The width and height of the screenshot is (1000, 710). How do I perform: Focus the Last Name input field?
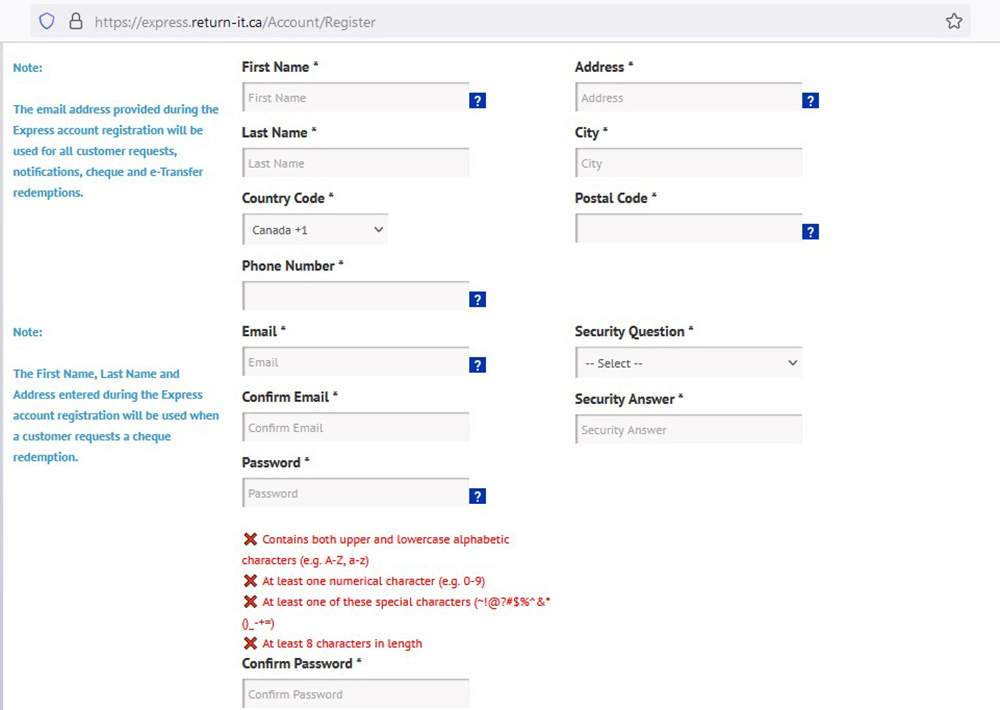click(x=356, y=163)
